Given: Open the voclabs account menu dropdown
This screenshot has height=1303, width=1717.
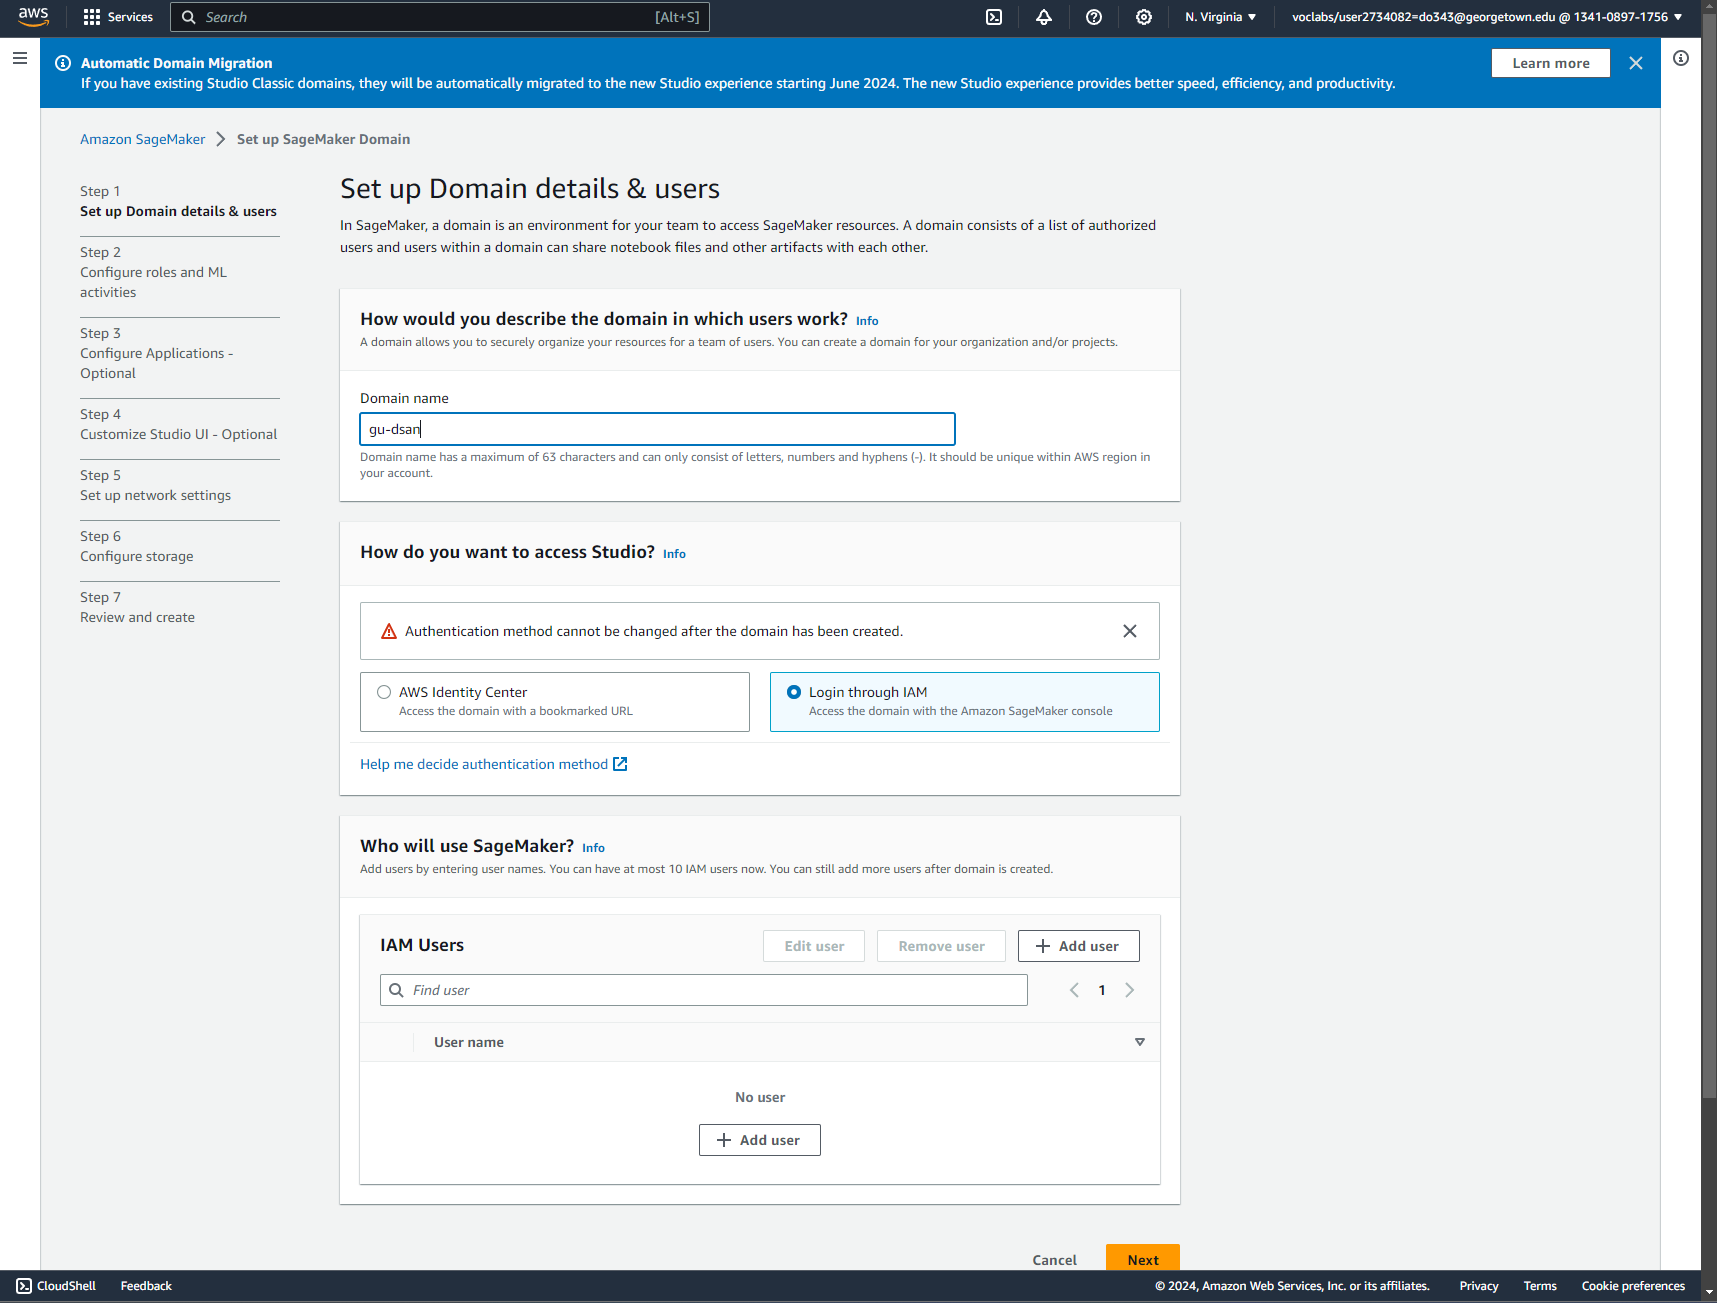Looking at the screenshot, I should pos(1487,17).
